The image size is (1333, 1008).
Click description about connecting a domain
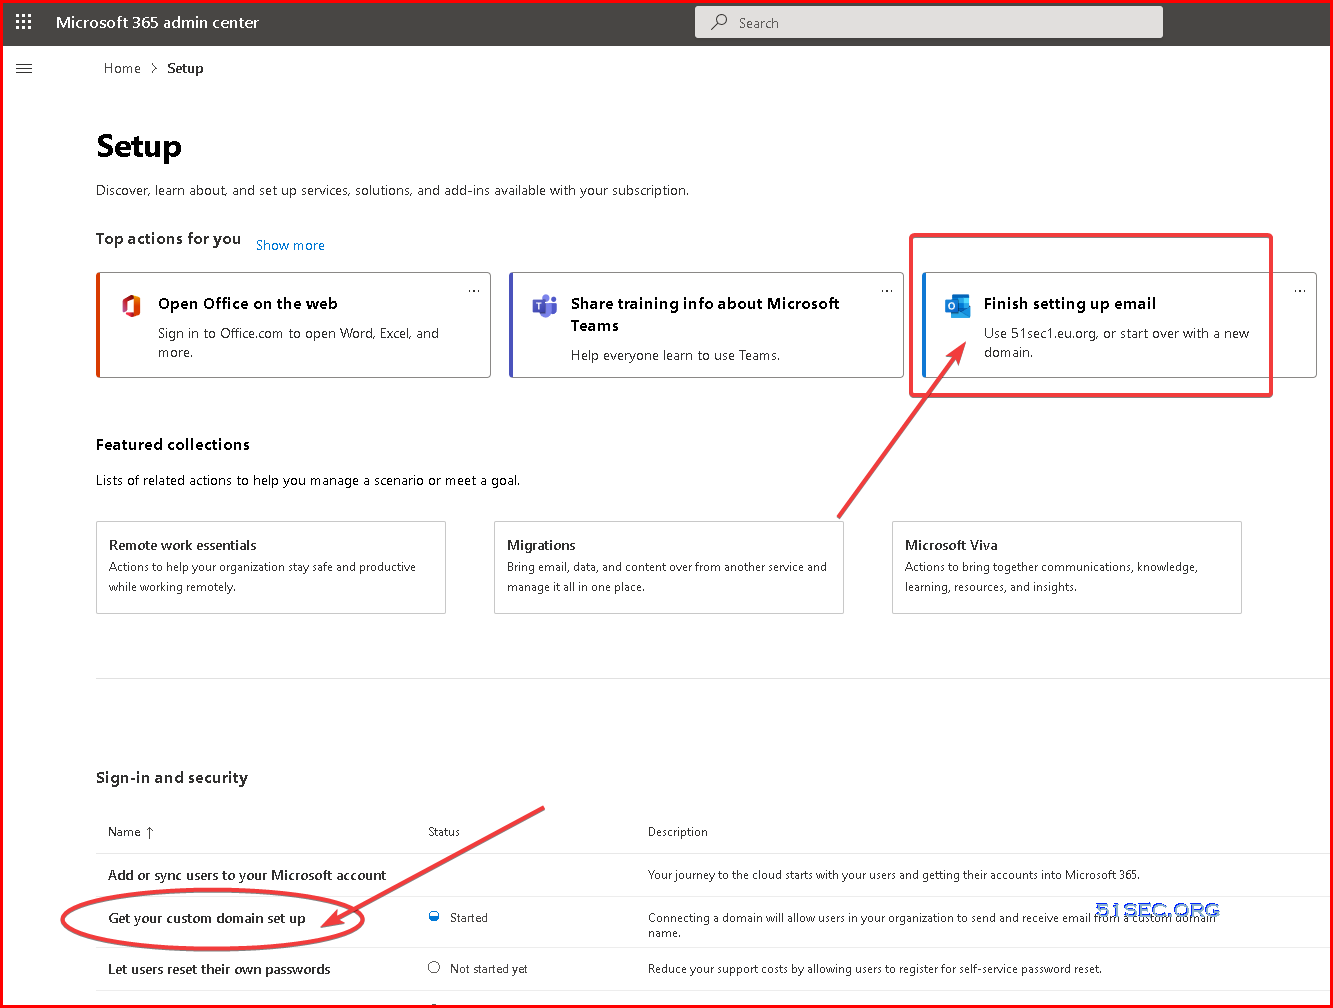[932, 925]
